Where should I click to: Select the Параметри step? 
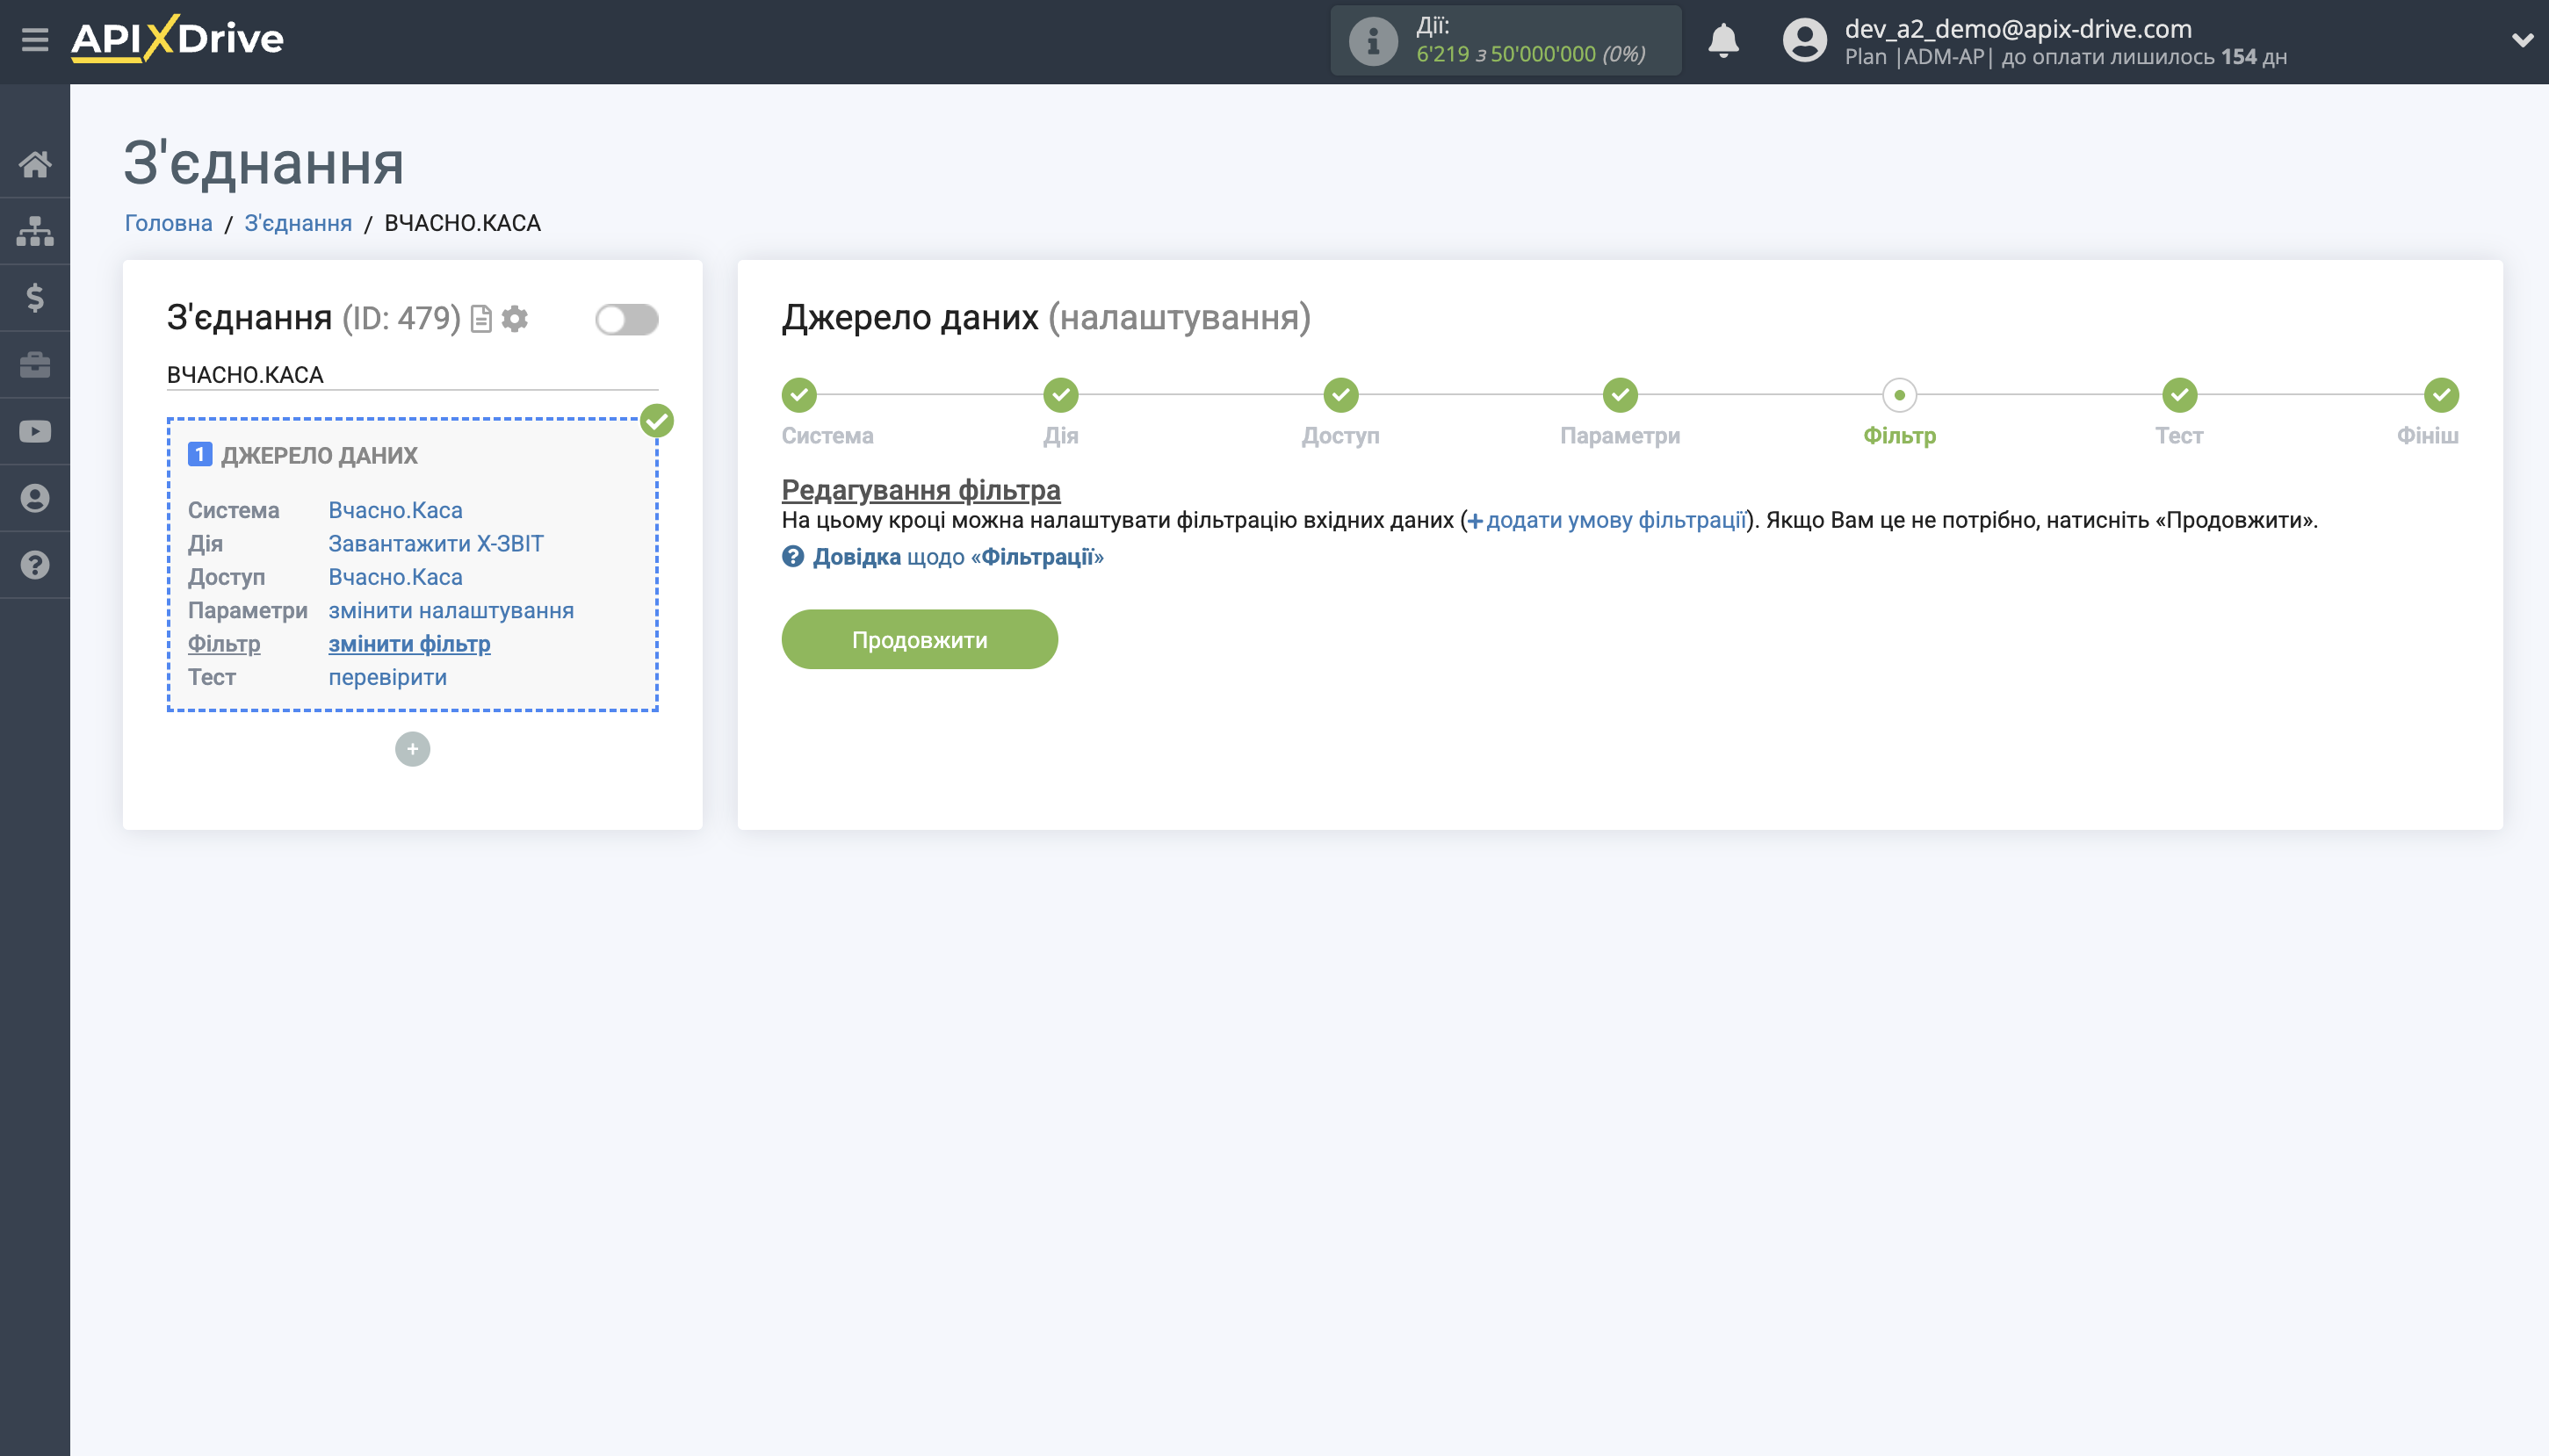tap(1620, 396)
